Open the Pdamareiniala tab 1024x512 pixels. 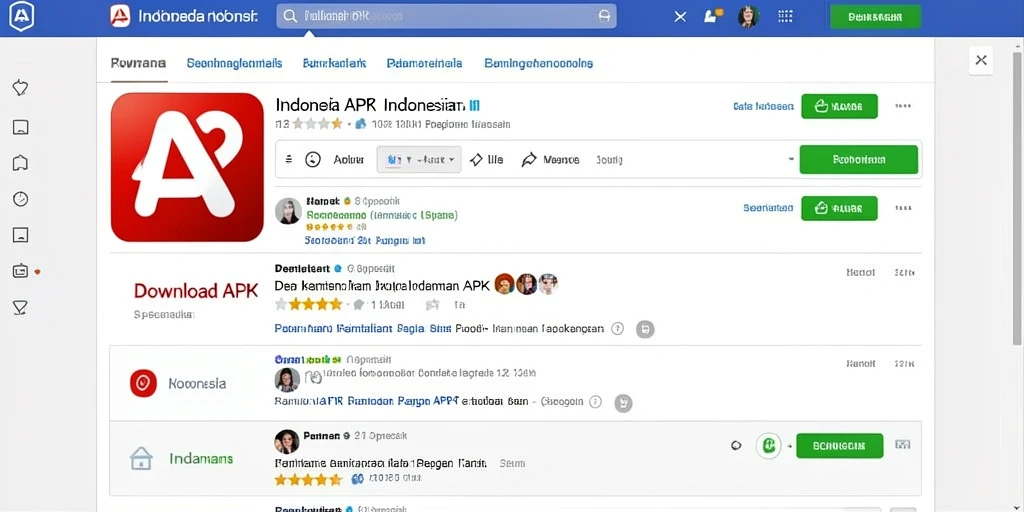point(424,63)
